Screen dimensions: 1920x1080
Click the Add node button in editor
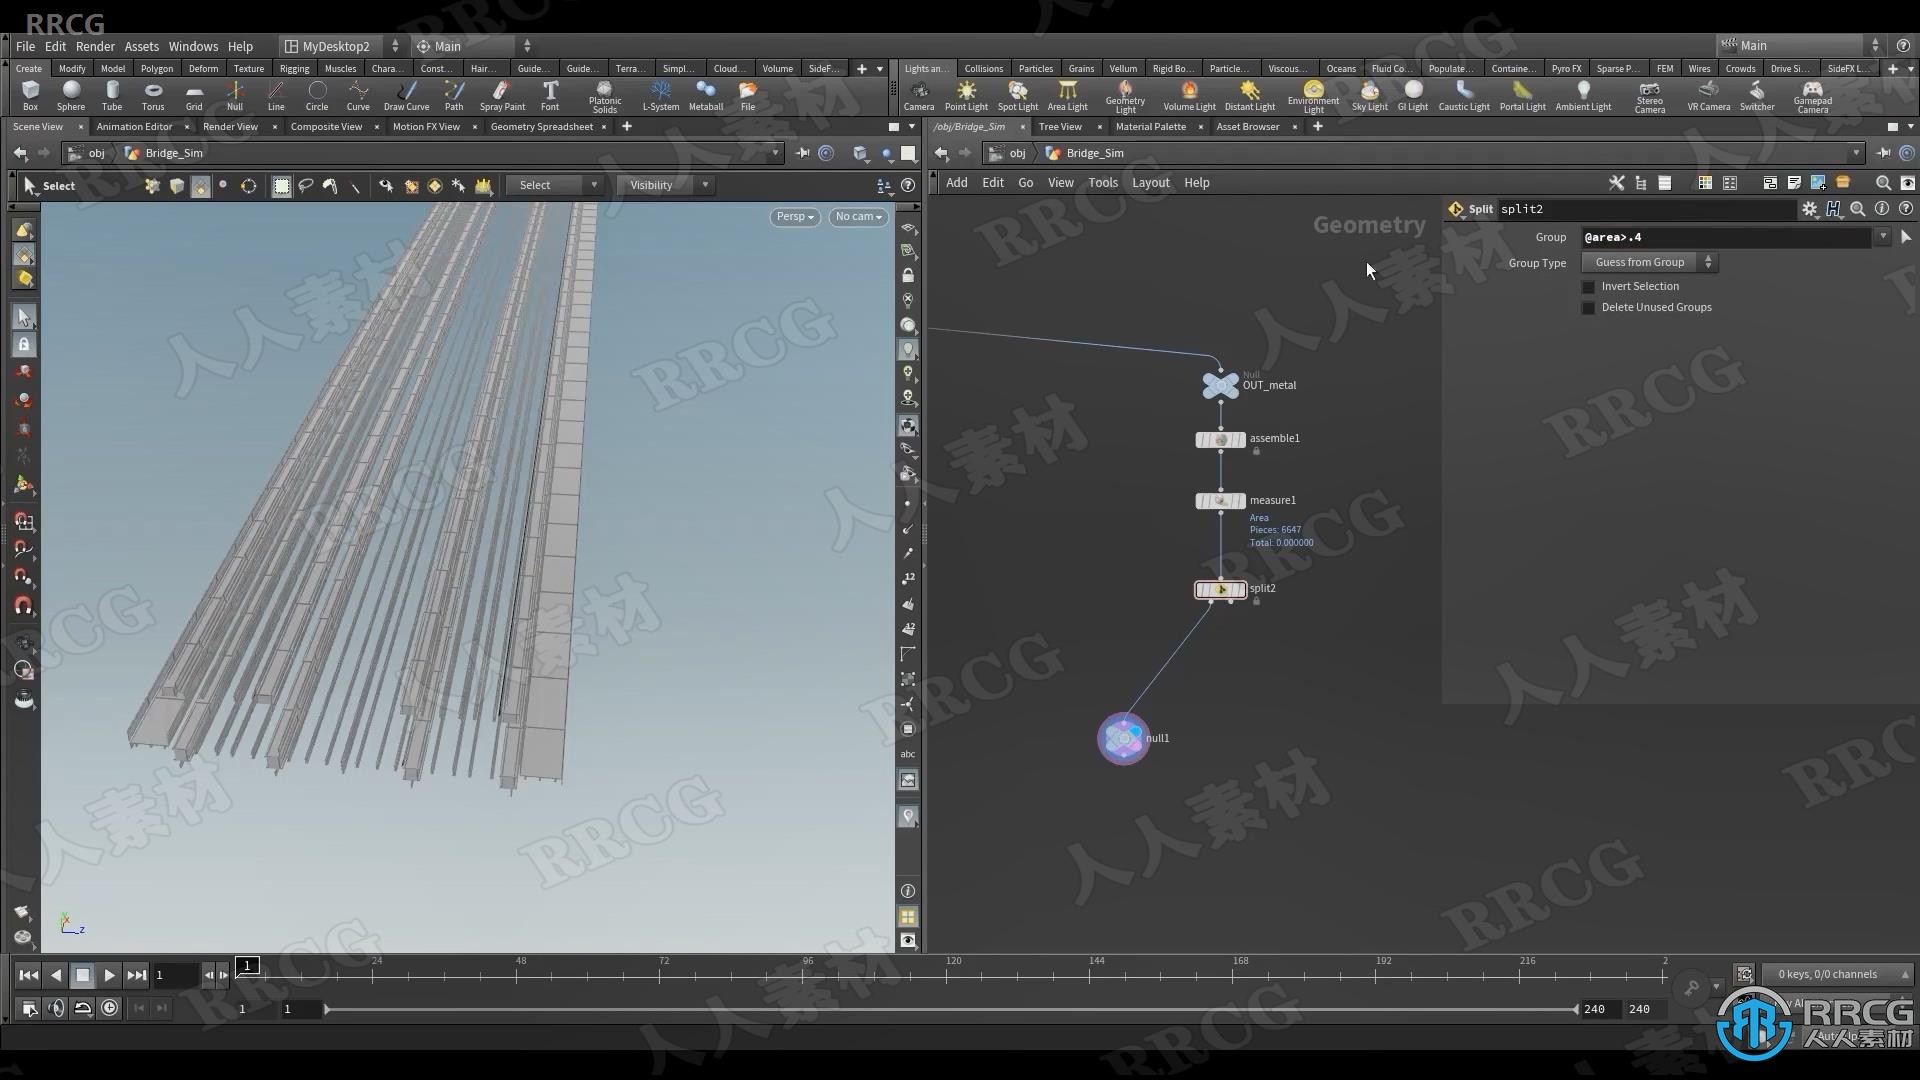point(957,182)
